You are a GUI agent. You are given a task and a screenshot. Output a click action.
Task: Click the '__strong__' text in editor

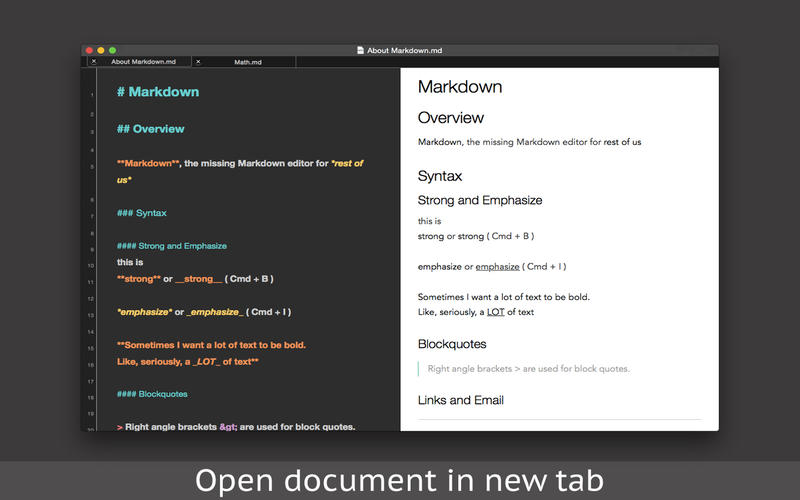[198, 279]
